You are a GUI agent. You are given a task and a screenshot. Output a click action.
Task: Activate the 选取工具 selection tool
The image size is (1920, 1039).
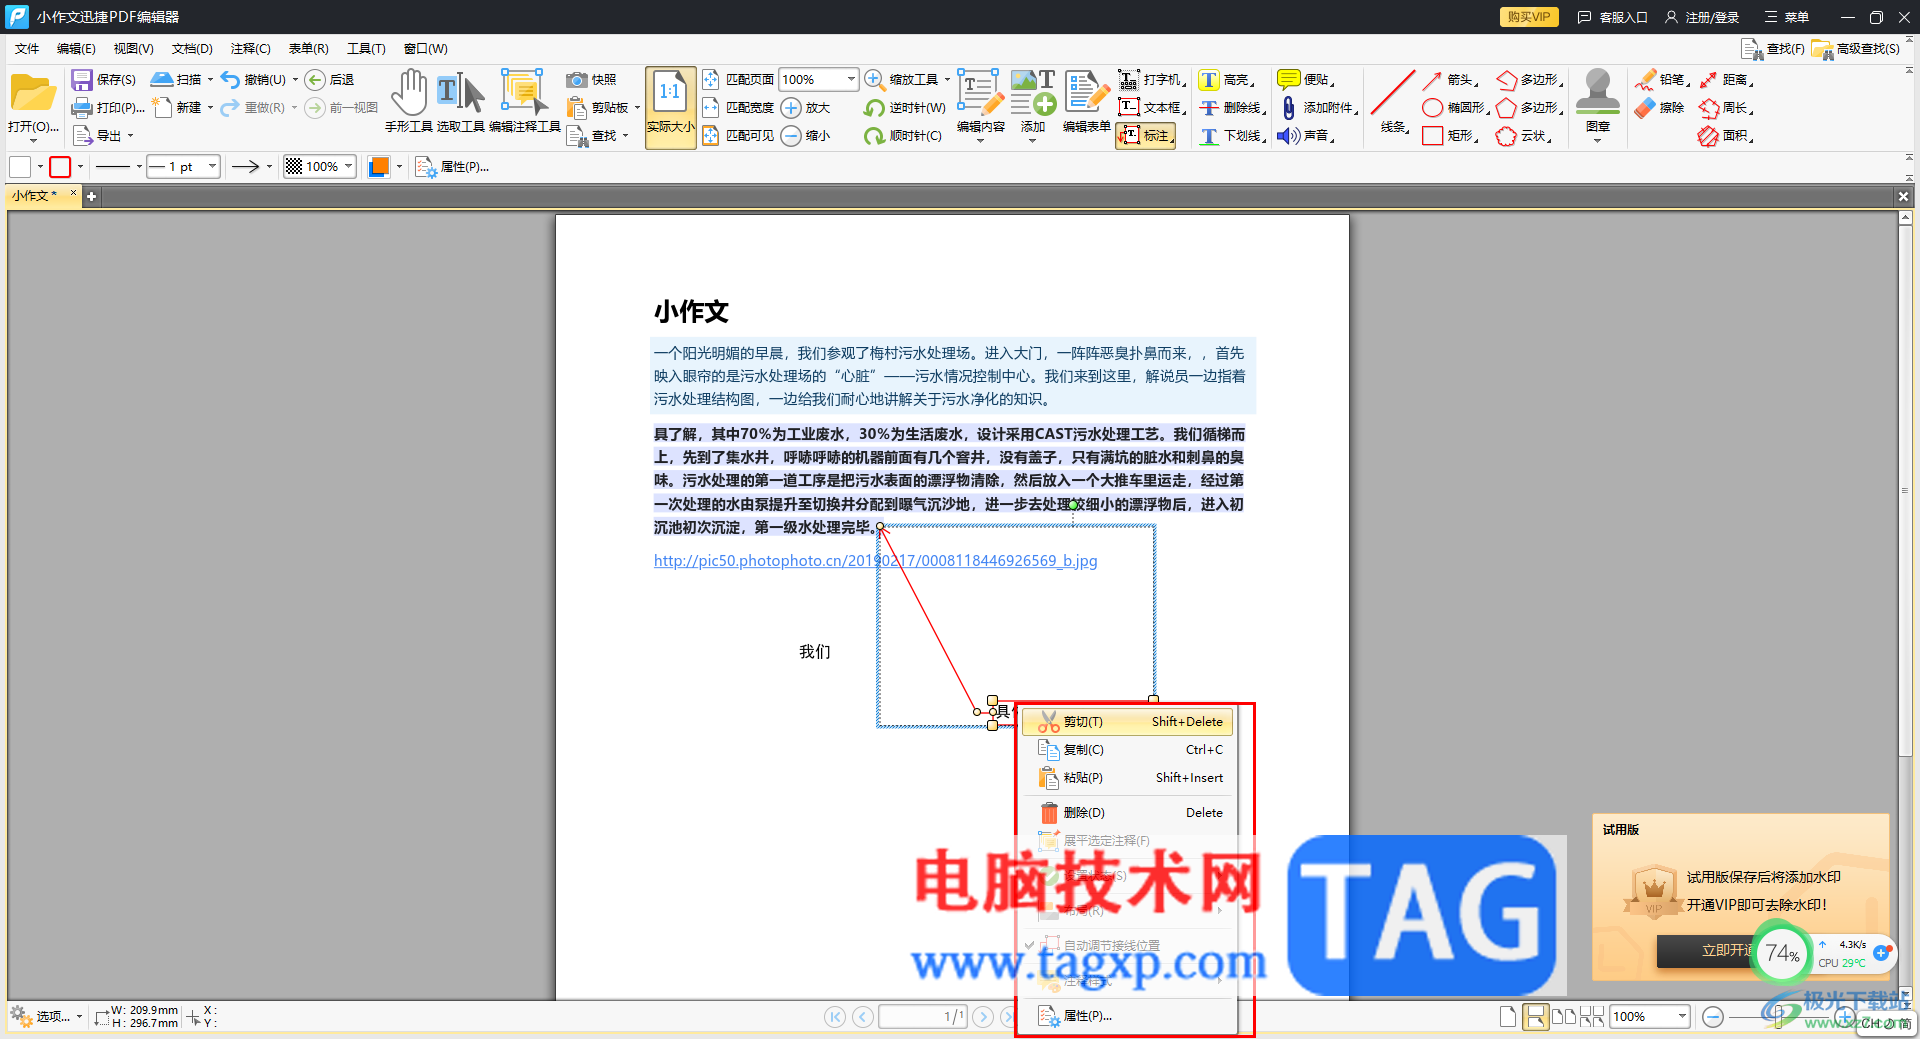point(461,102)
